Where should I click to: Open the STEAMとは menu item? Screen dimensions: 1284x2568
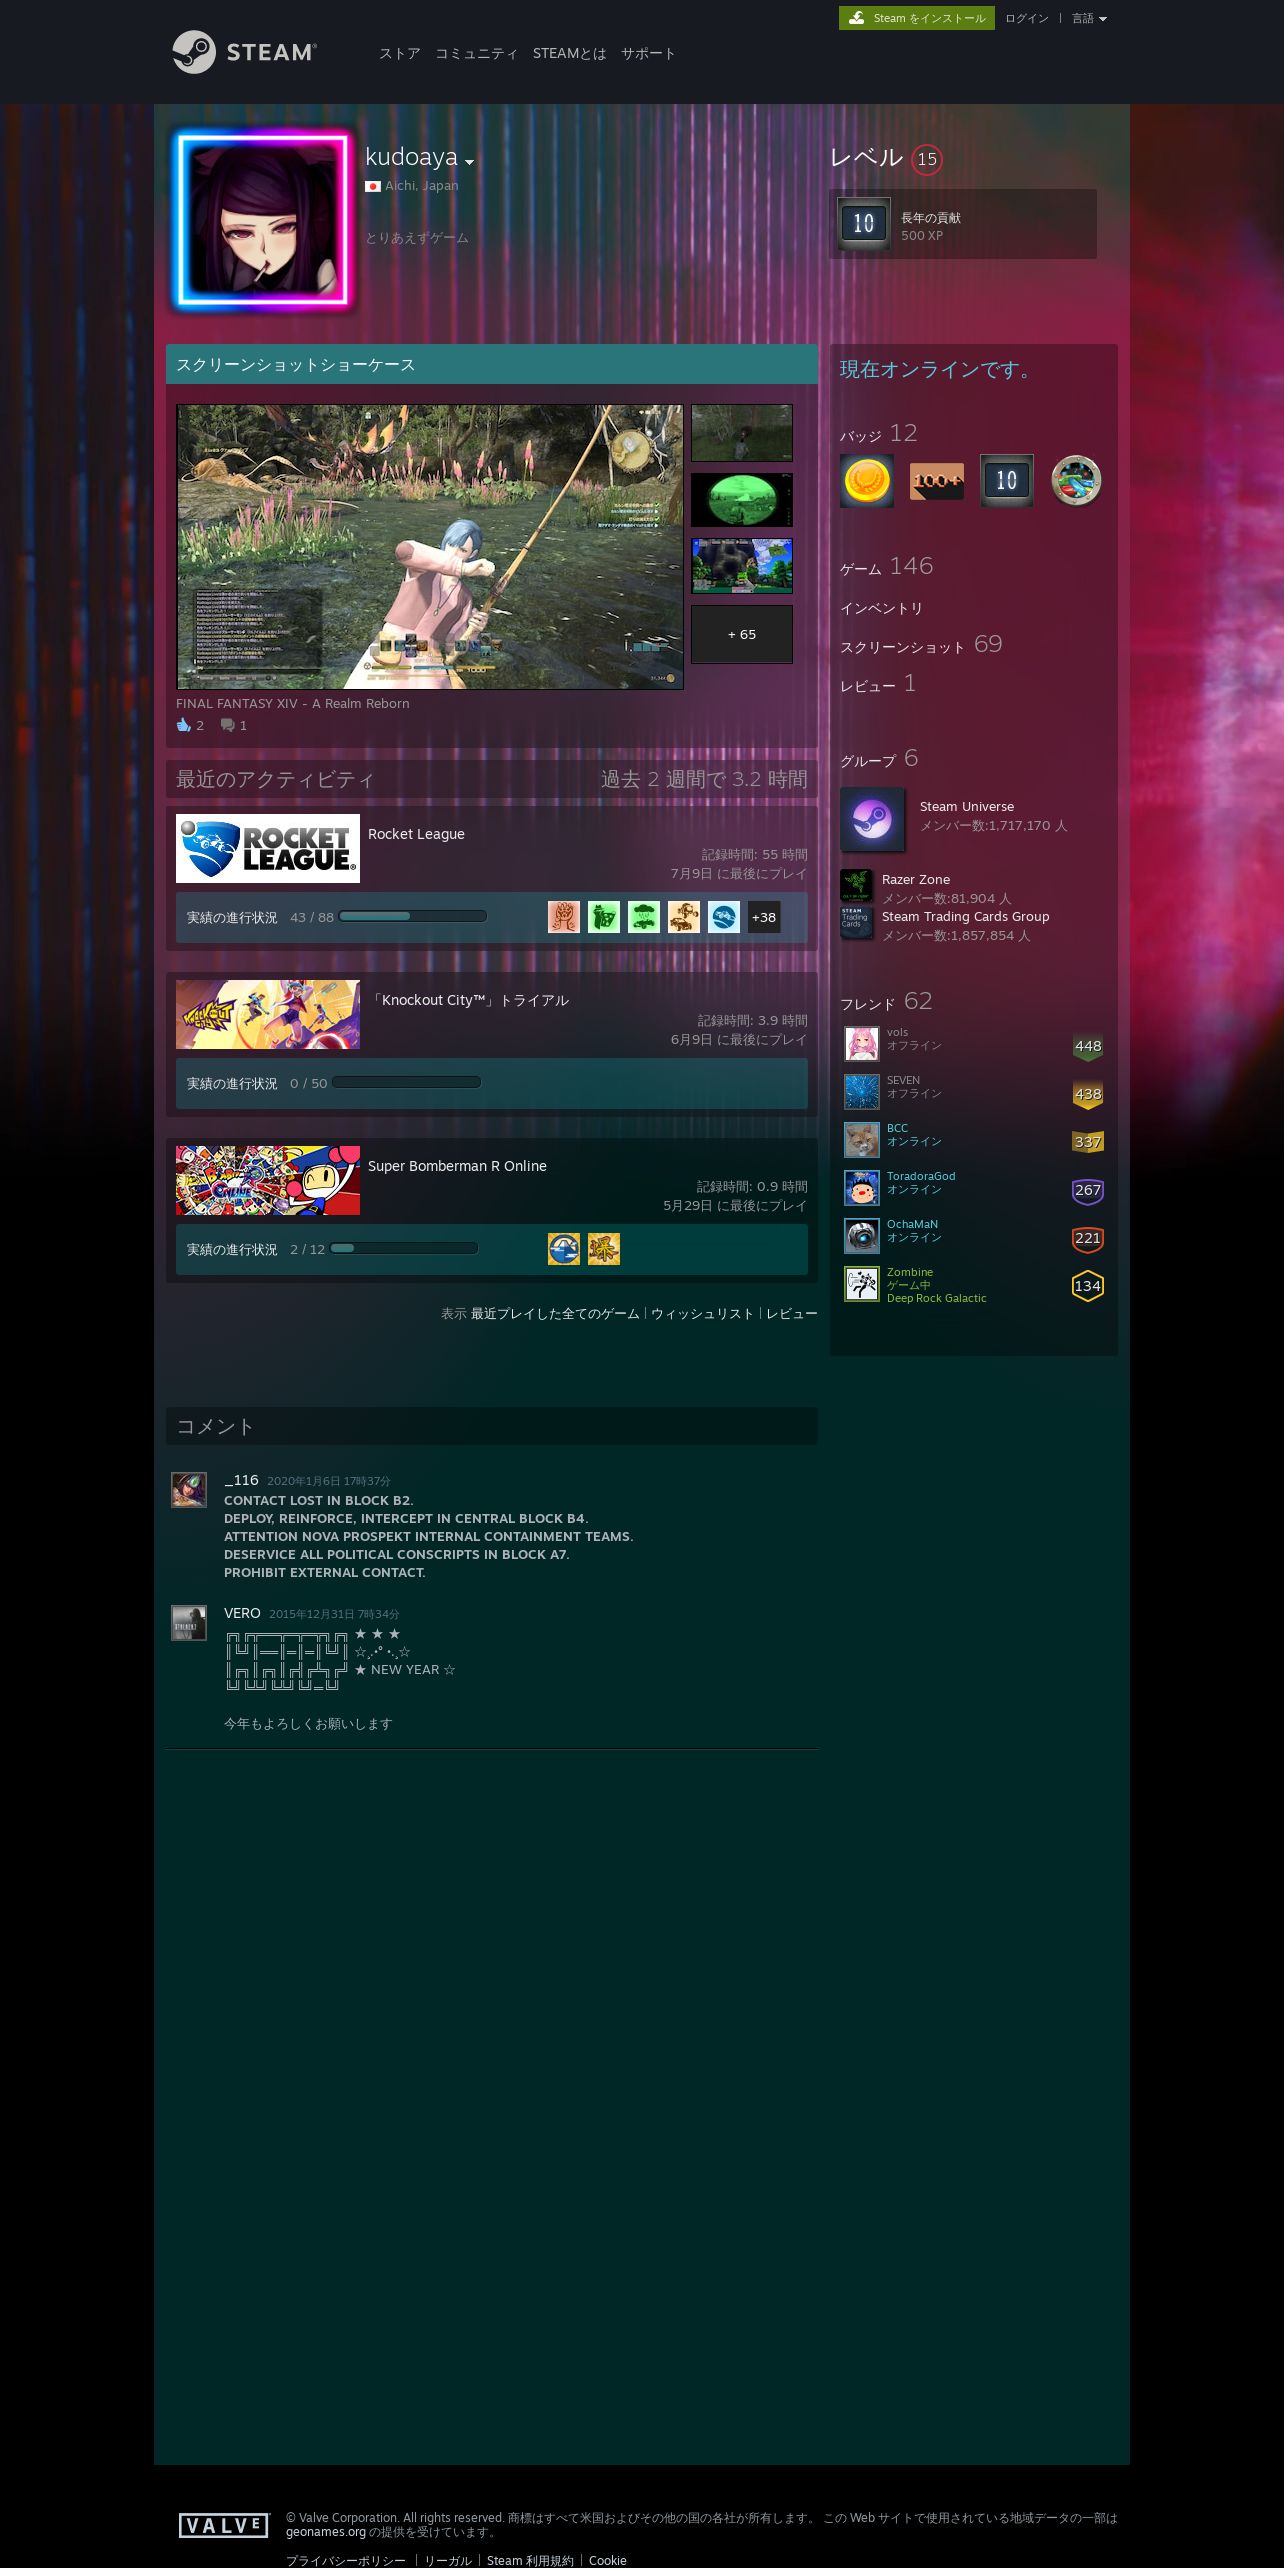click(x=570, y=53)
